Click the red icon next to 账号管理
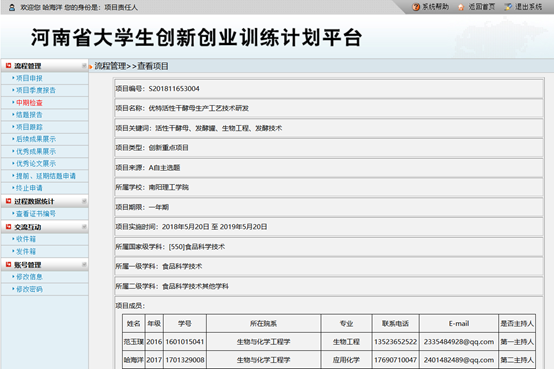 tap(8, 264)
